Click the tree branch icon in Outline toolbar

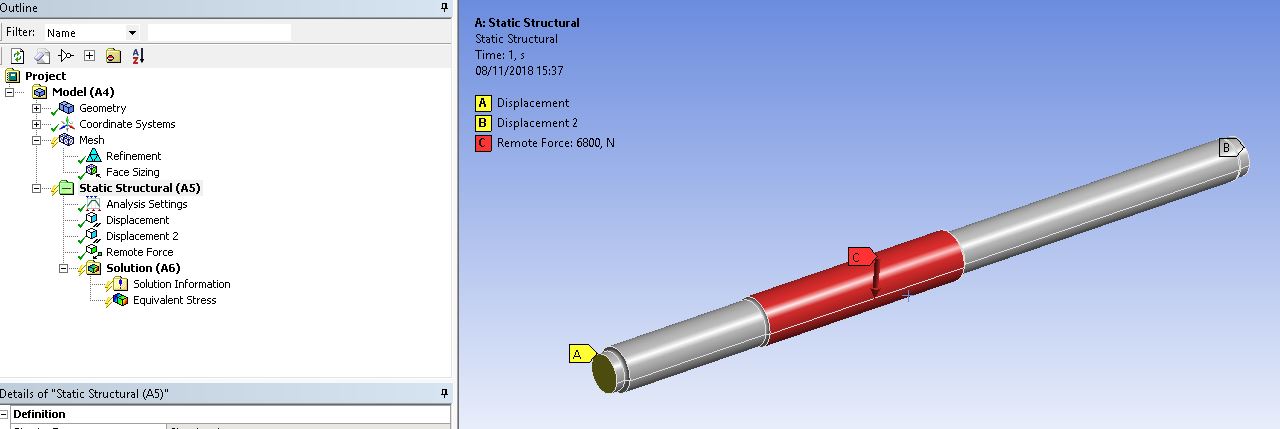pos(66,56)
